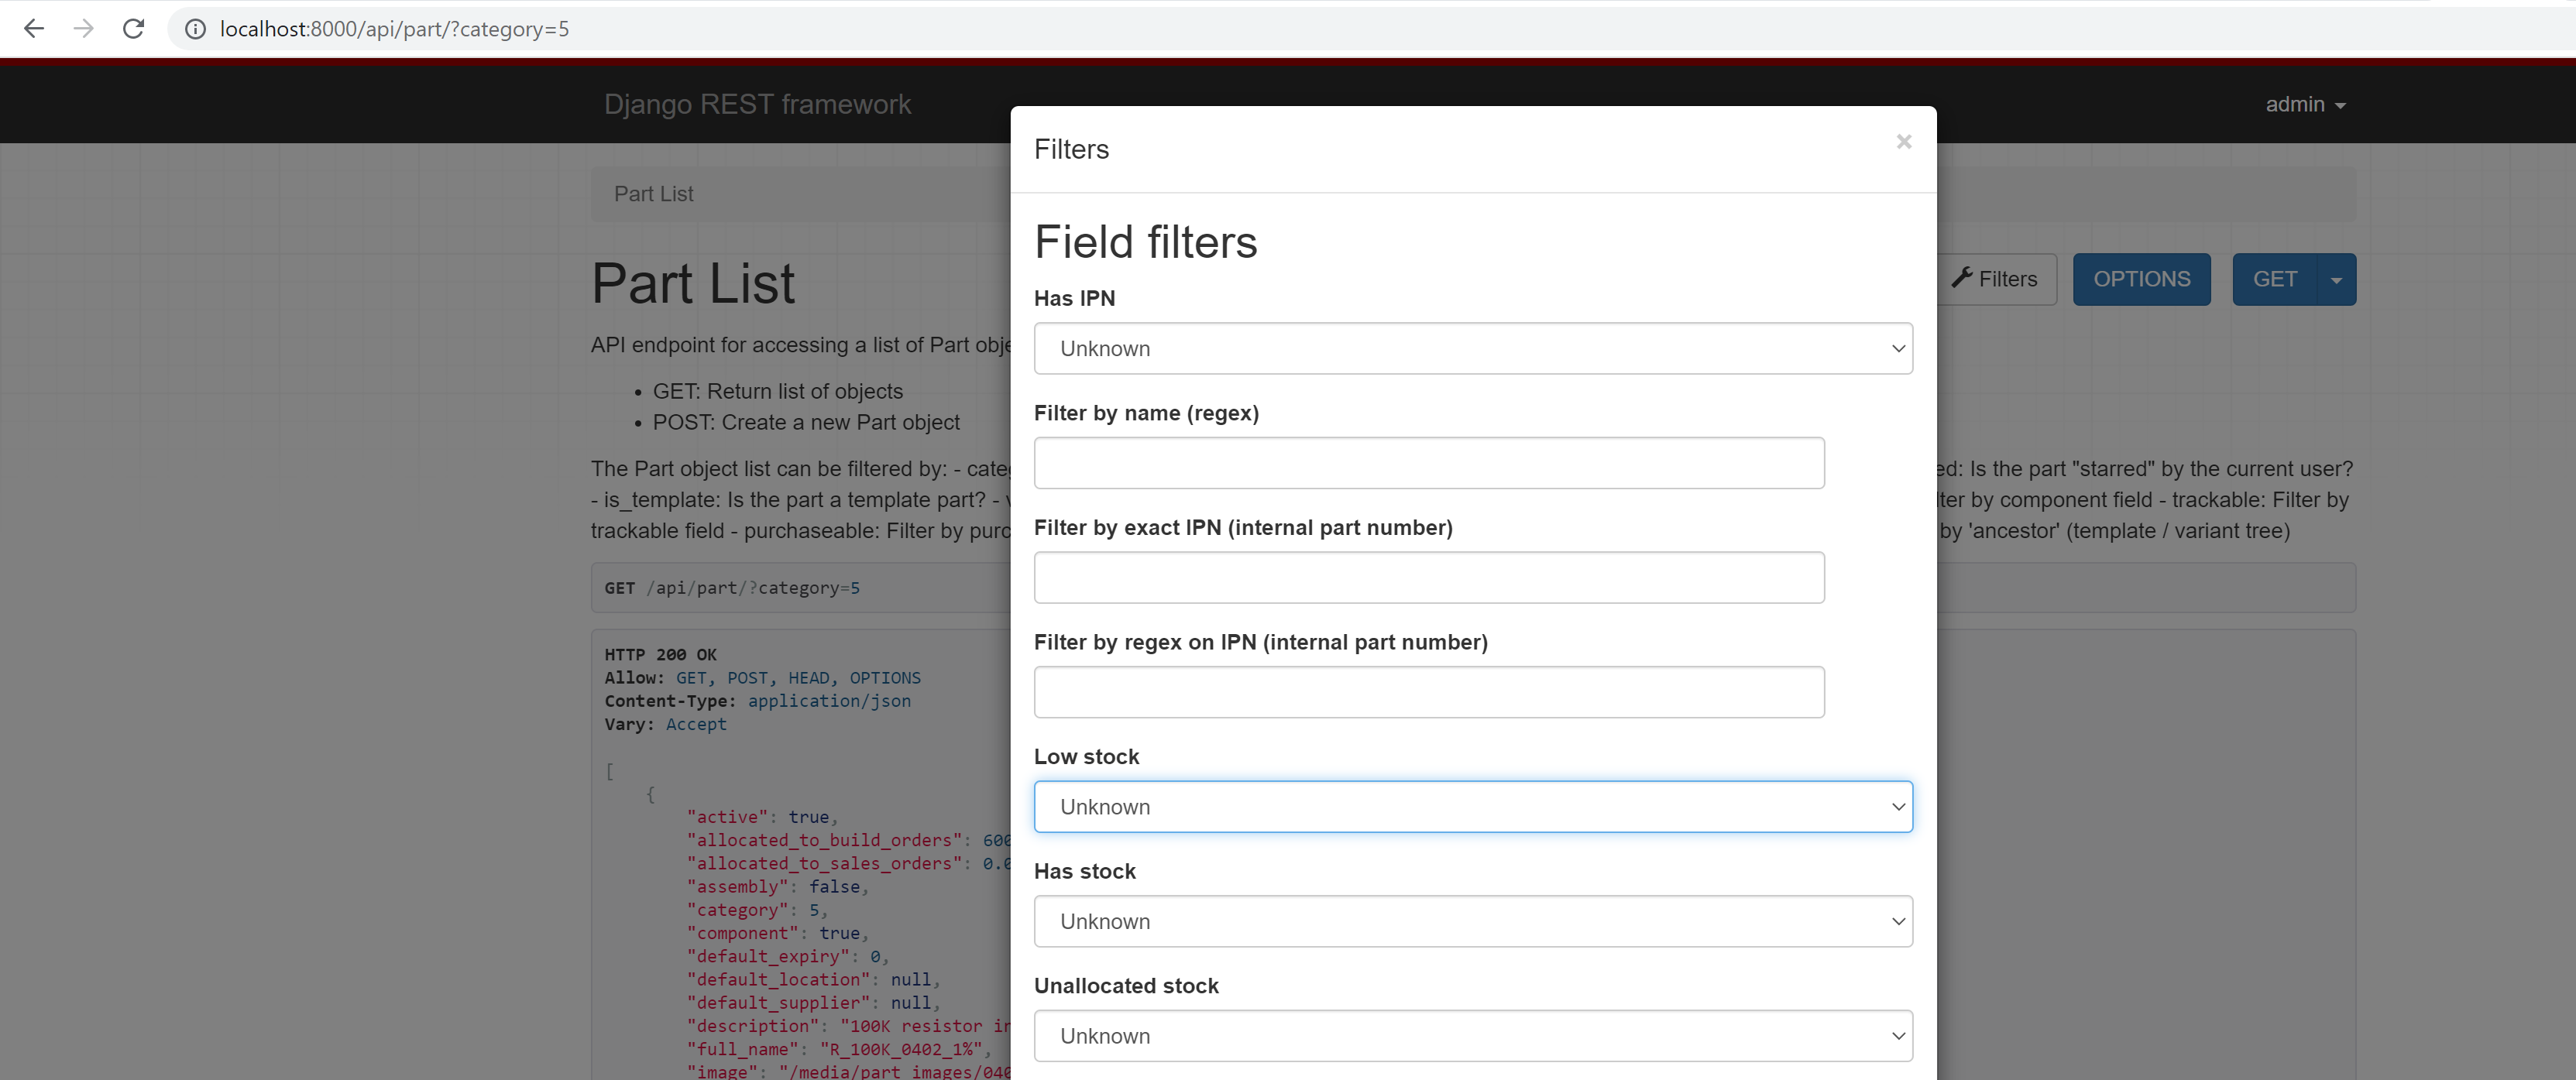Screen dimensions: 2576x1080
Task: Select the Part List breadcrumb
Action: 653,193
